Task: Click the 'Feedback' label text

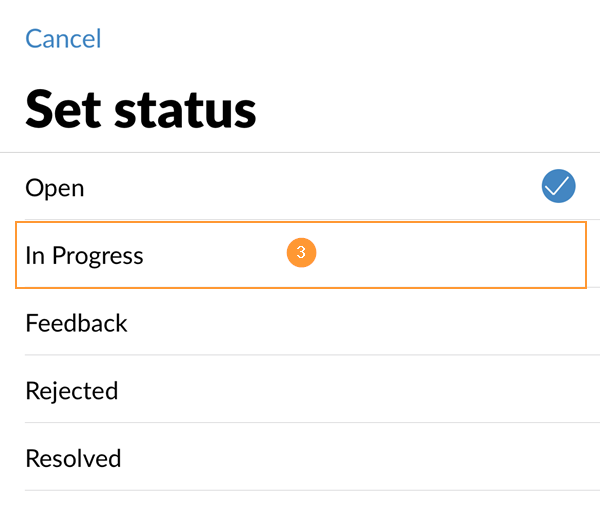Action: [77, 323]
